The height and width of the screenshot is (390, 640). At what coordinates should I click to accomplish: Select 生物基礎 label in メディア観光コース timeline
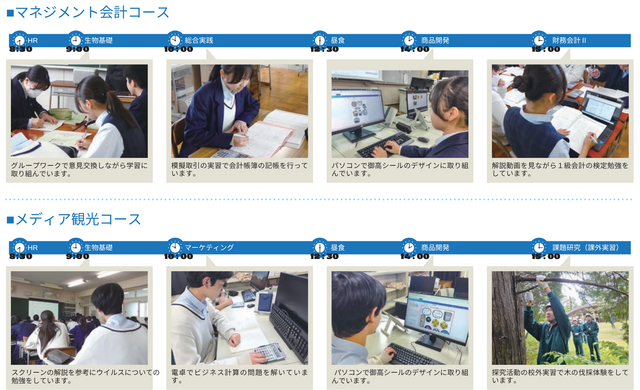point(98,248)
